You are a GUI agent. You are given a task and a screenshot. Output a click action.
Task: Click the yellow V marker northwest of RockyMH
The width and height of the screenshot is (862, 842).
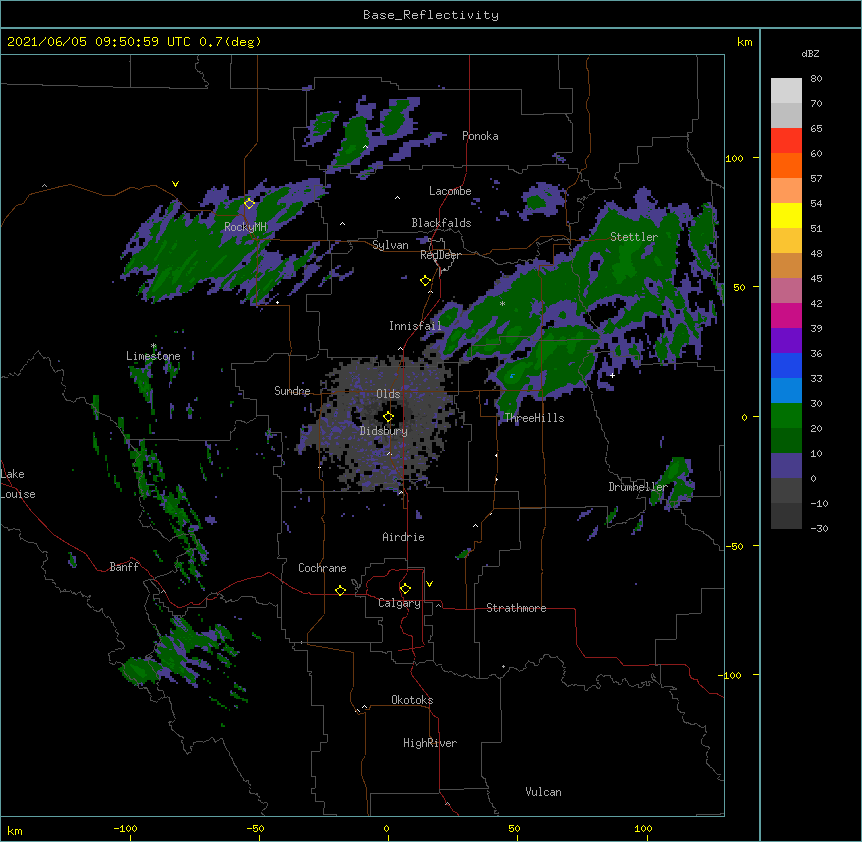(175, 184)
